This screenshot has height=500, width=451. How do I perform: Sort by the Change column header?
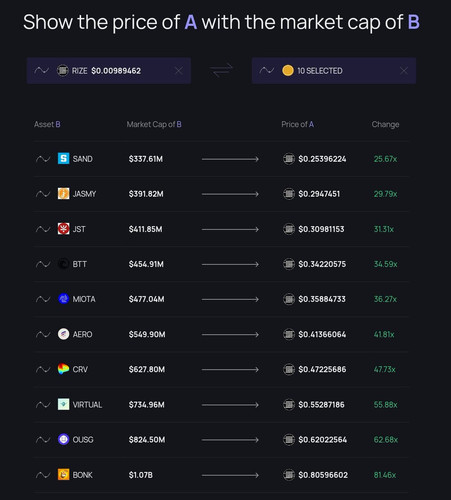point(385,124)
